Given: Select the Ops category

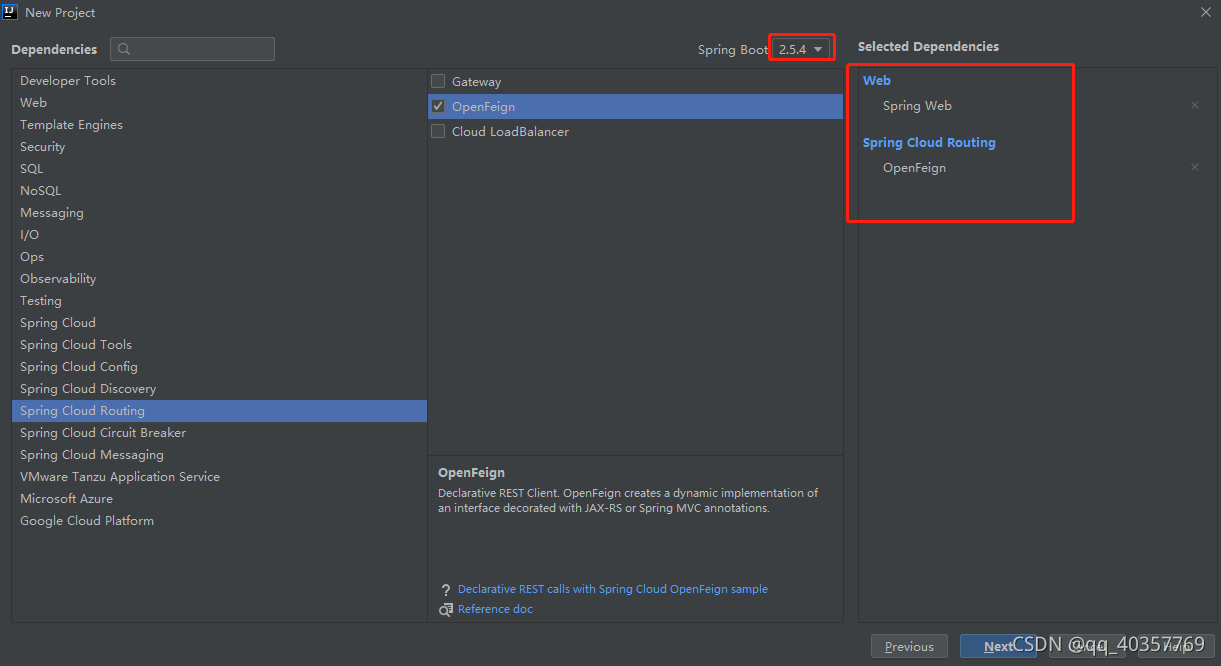Looking at the screenshot, I should click(x=219, y=257).
